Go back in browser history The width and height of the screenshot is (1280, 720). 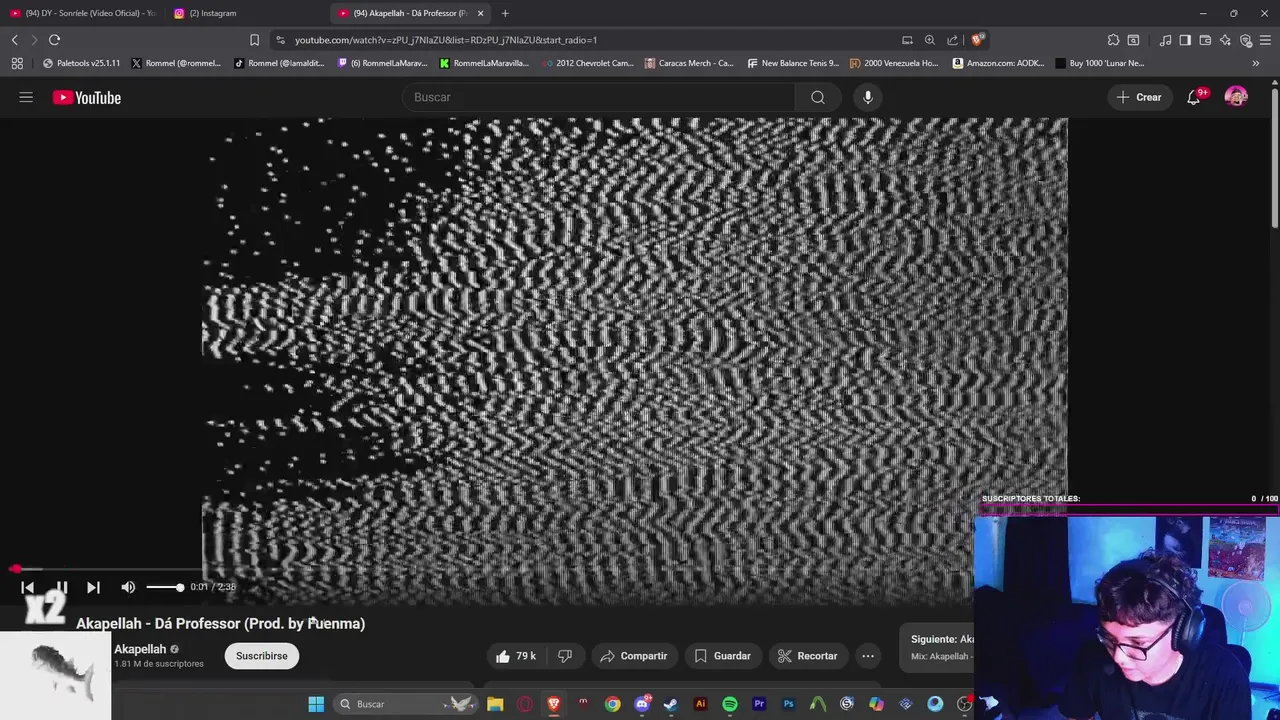[x=15, y=40]
